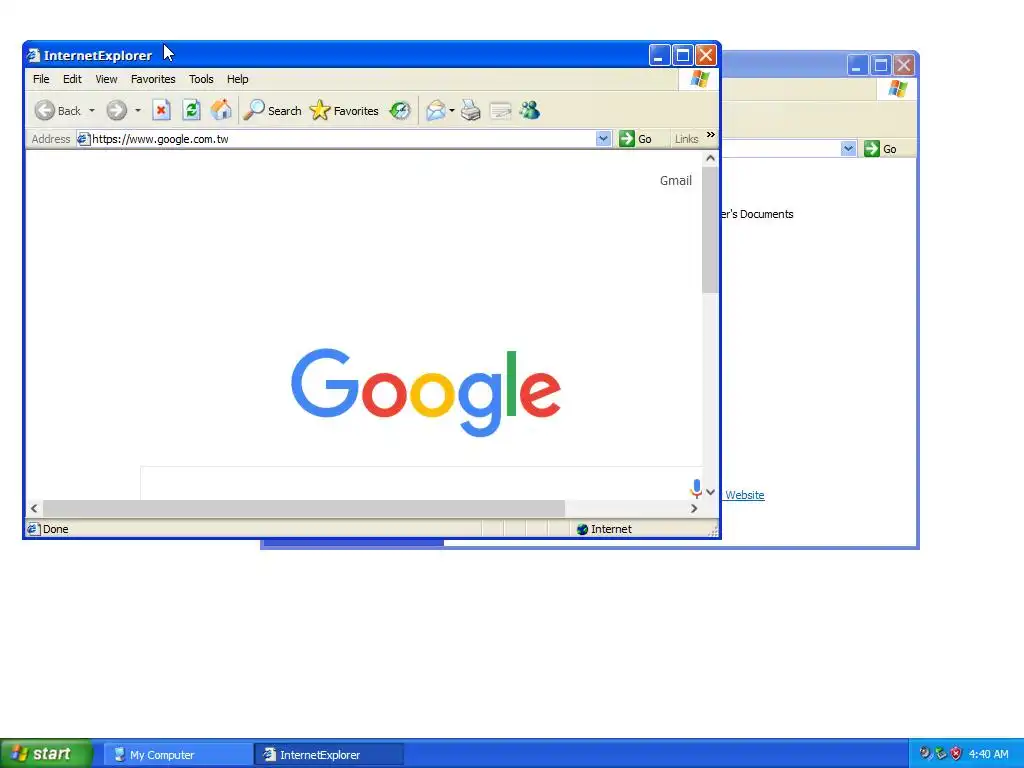Open the Search magnifier toolbar button
Screen dimensions: 1024x768
[272, 110]
